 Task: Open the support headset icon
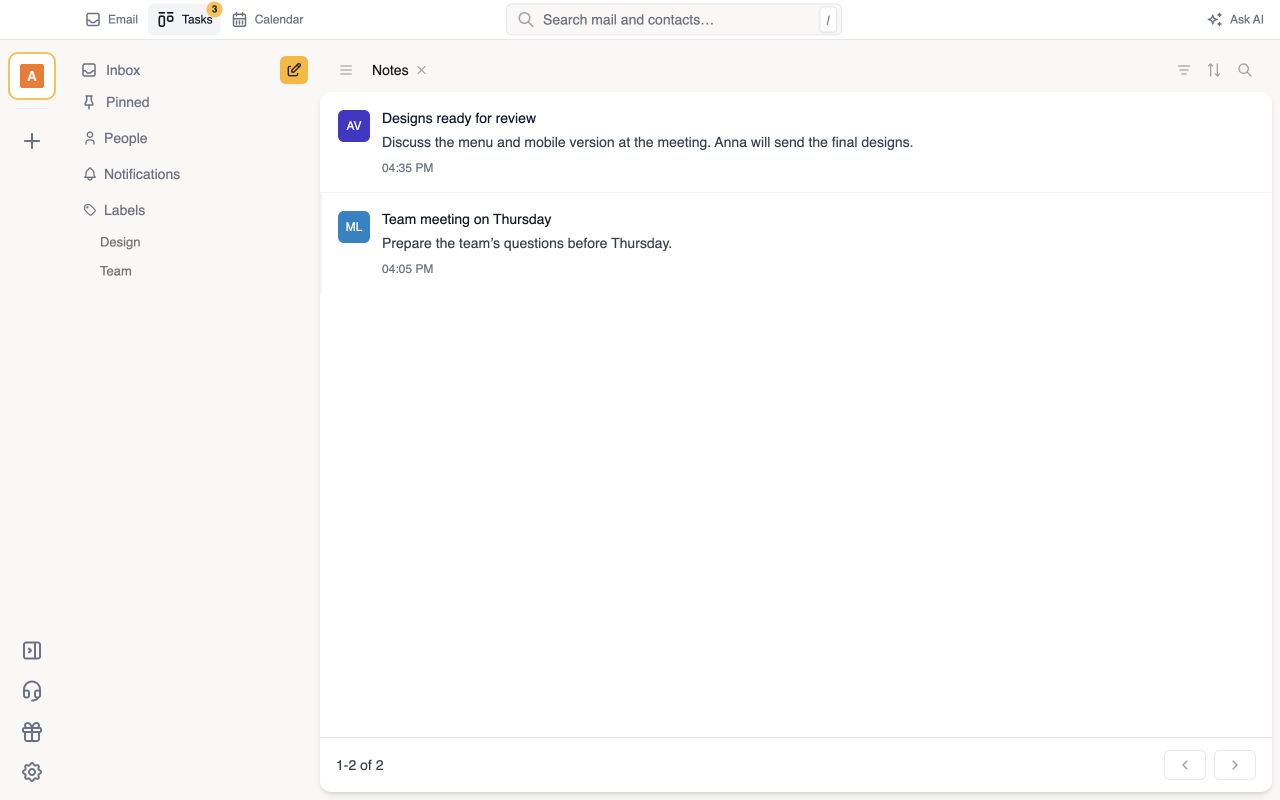[32, 691]
